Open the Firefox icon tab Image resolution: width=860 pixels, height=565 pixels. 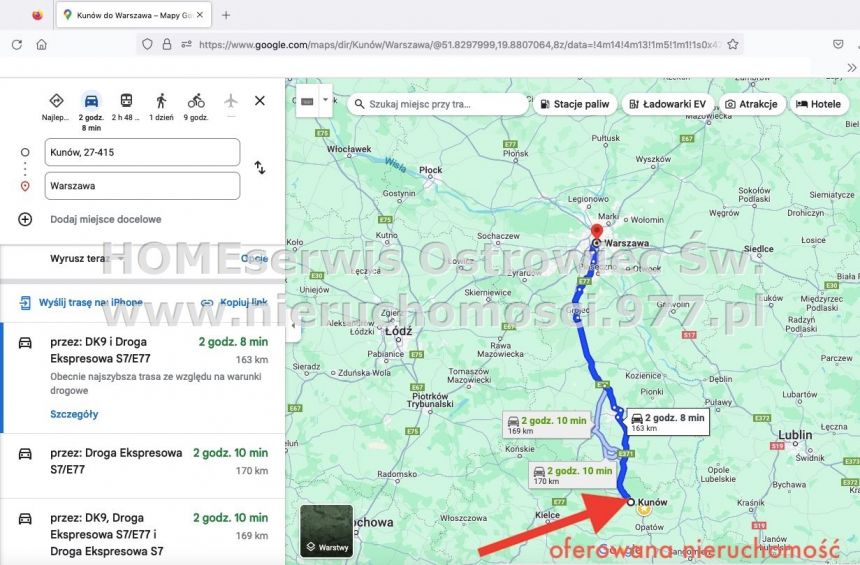pos(37,15)
